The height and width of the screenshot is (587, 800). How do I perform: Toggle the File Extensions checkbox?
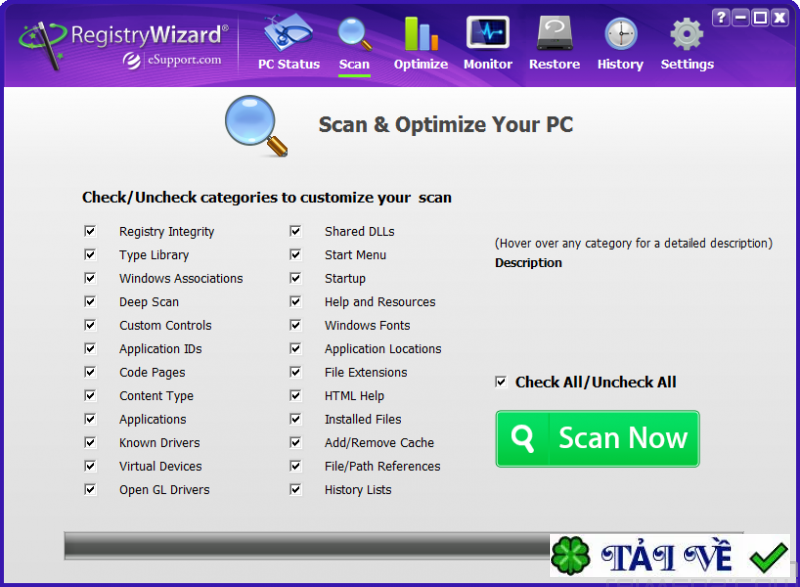pos(295,372)
